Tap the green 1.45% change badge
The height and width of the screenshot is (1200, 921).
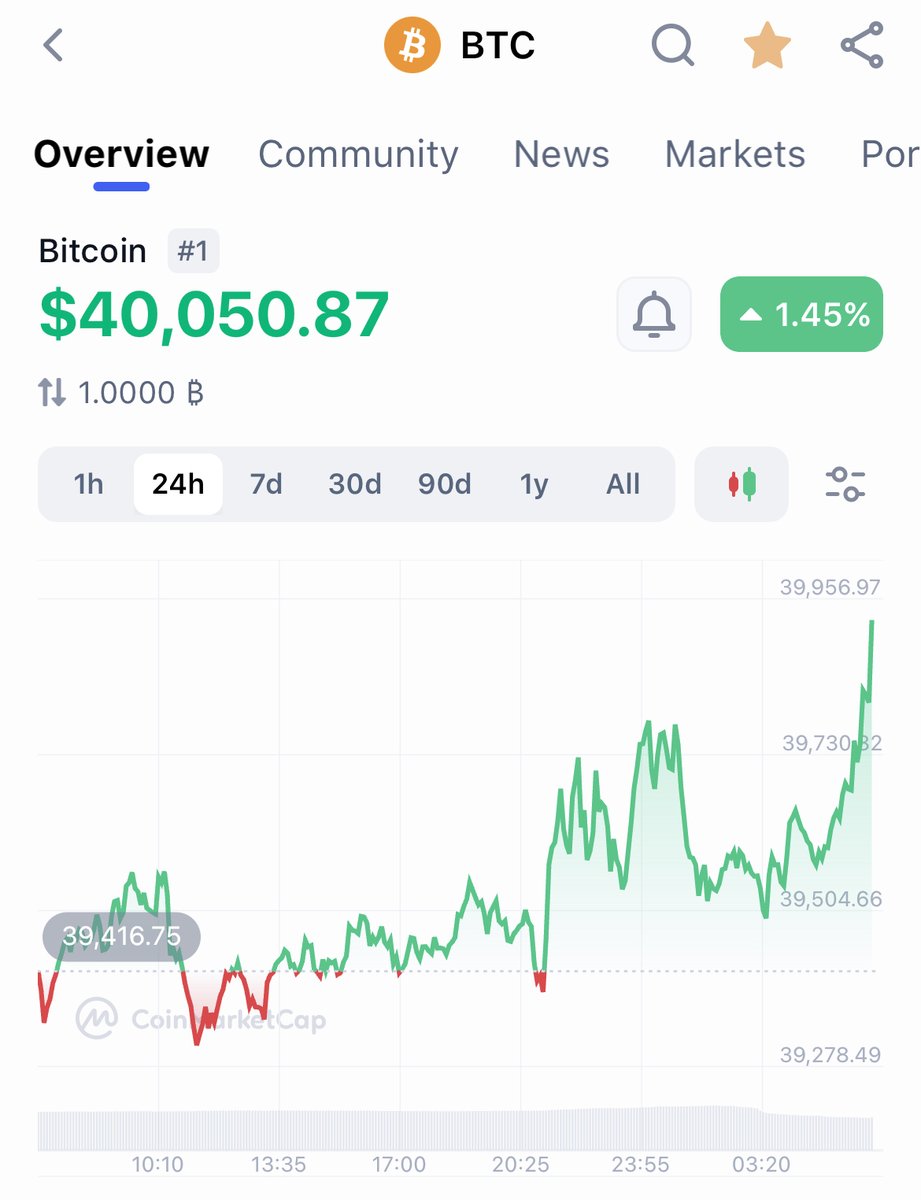click(802, 314)
